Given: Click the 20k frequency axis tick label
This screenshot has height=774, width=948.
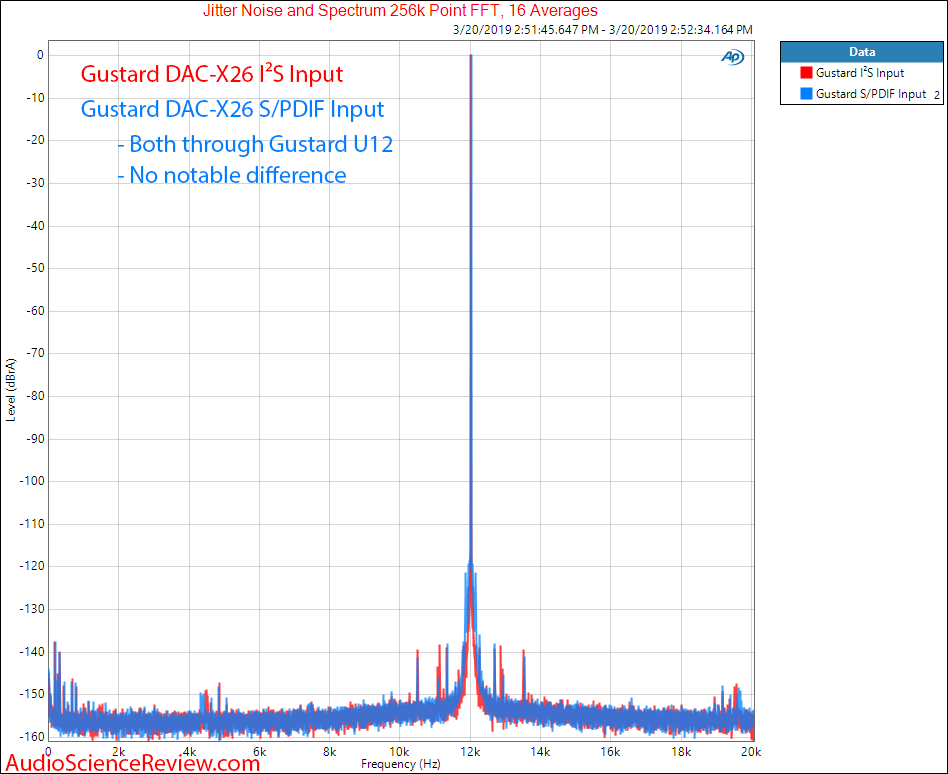Looking at the screenshot, I should (x=752, y=752).
